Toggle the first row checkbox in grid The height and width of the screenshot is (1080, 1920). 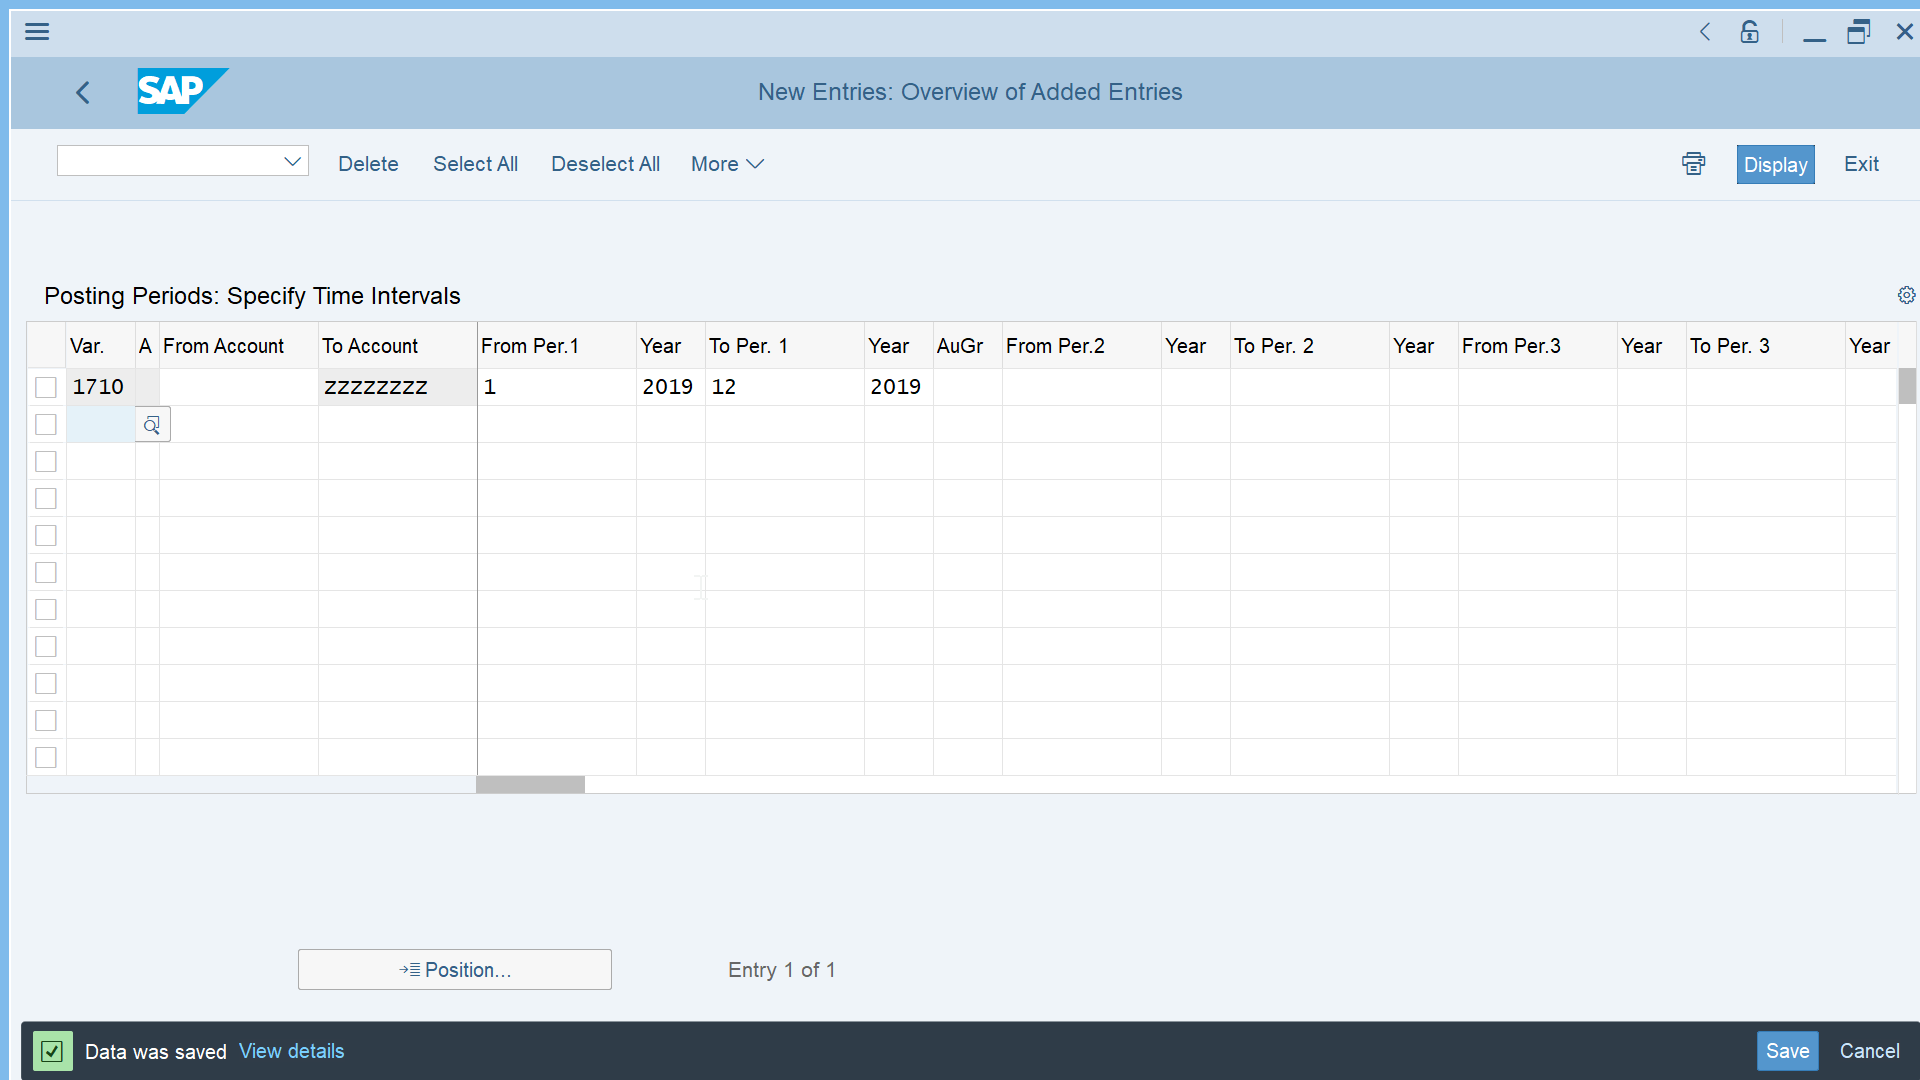pos(45,386)
